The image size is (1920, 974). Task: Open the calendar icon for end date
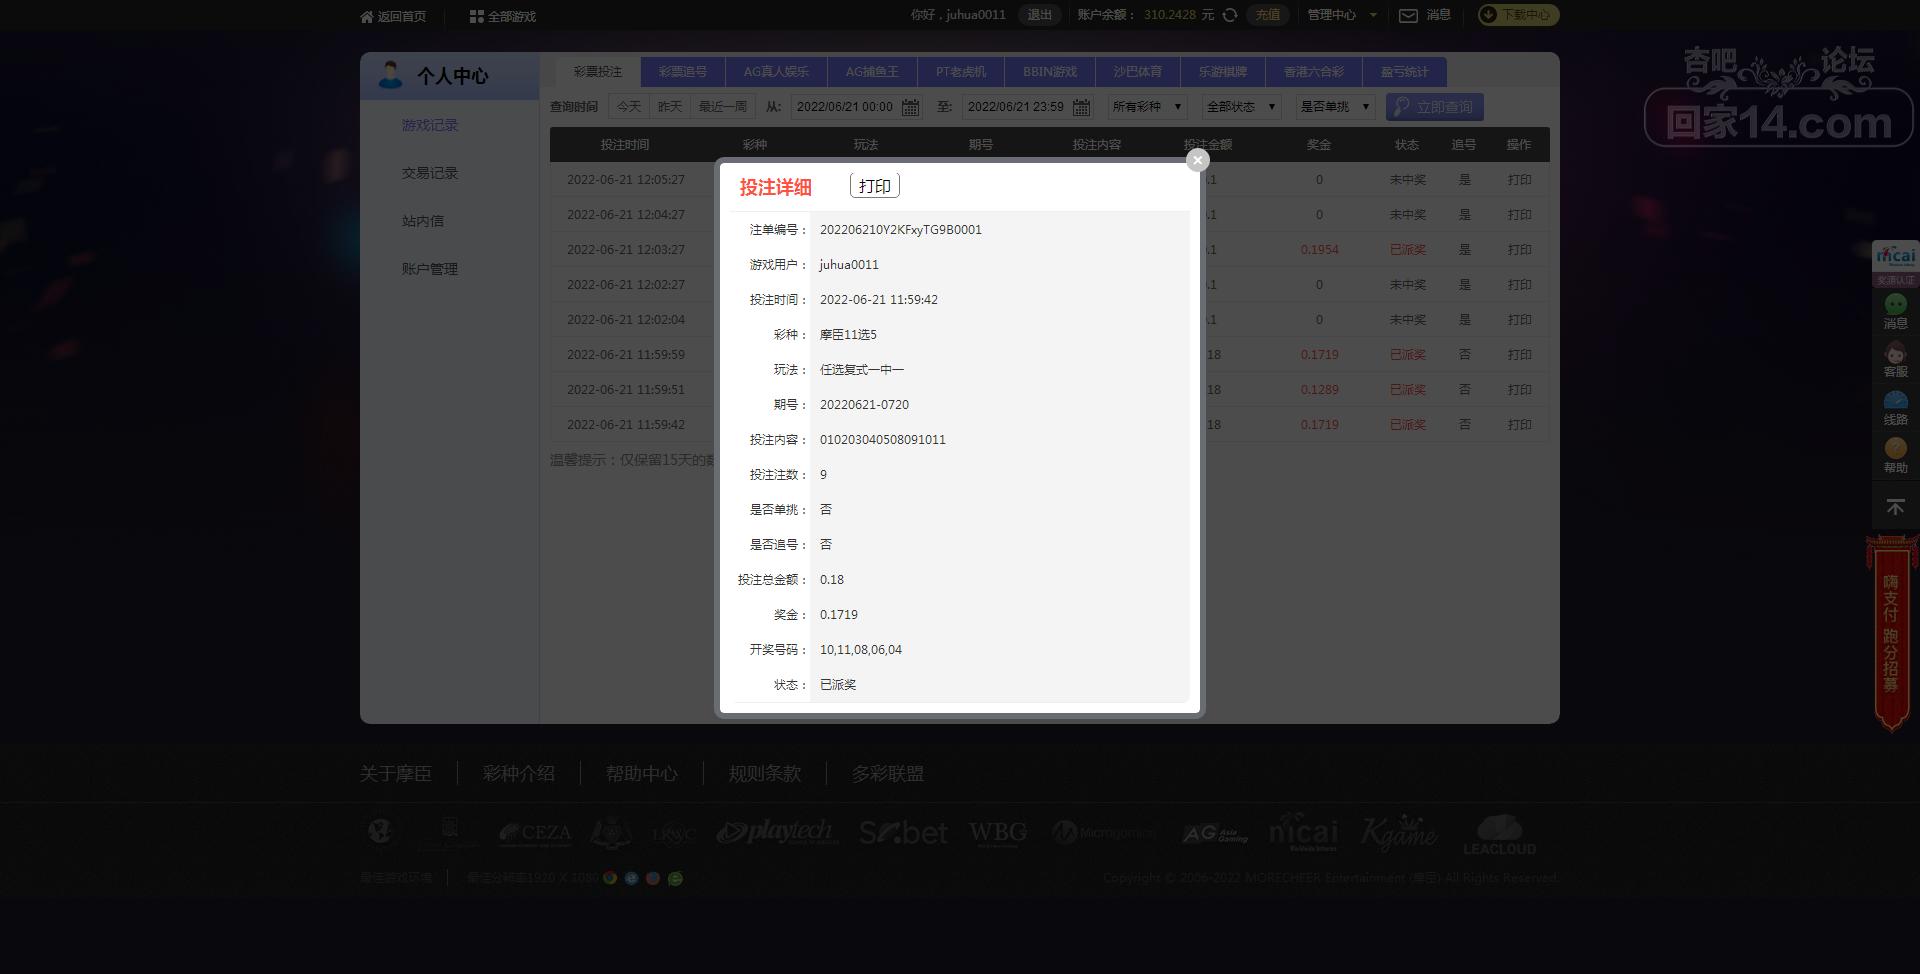tap(1081, 107)
